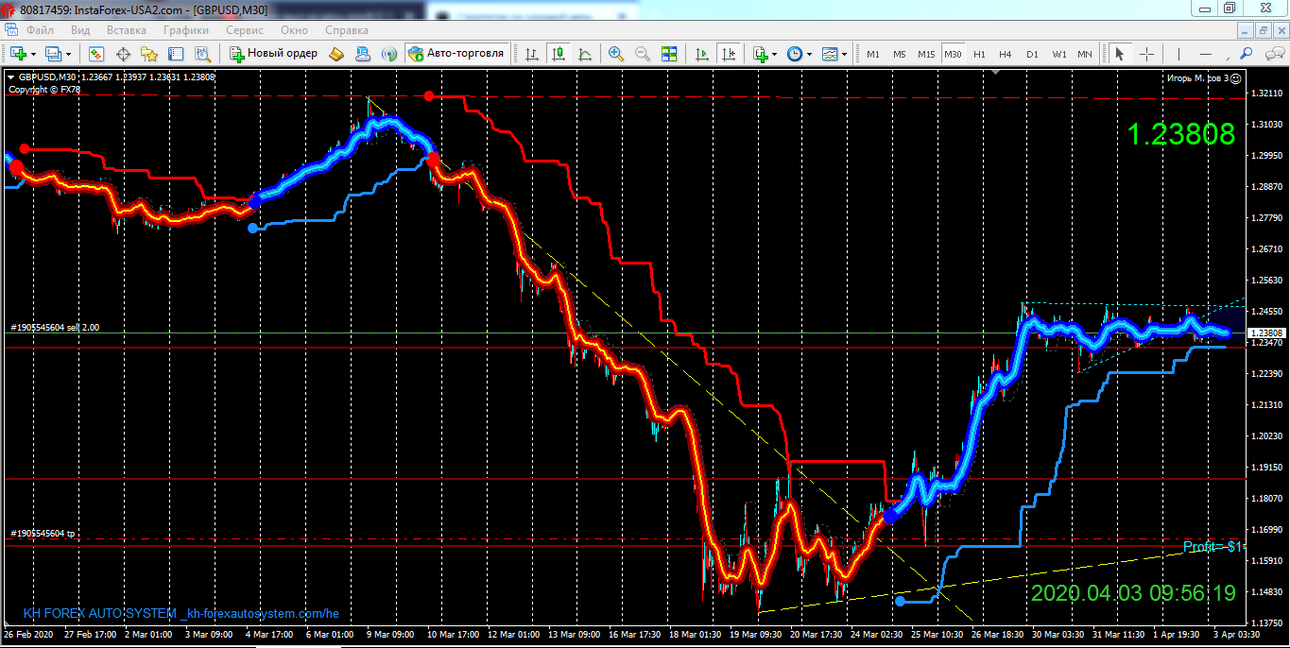Click the Templates icon
Screen dimensions: 1290x648
coord(829,54)
